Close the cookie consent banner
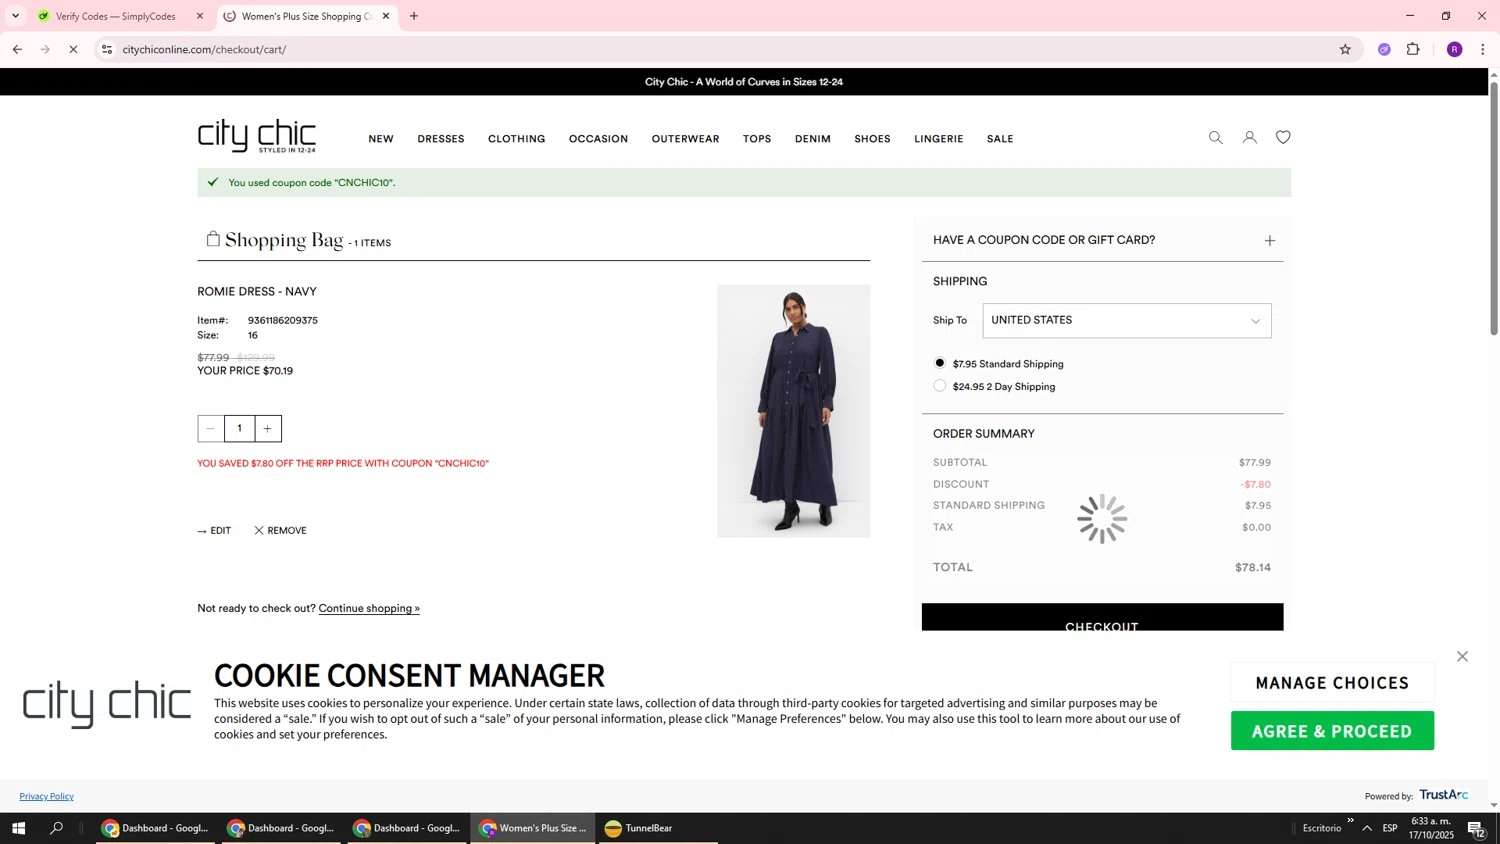 click(1463, 657)
